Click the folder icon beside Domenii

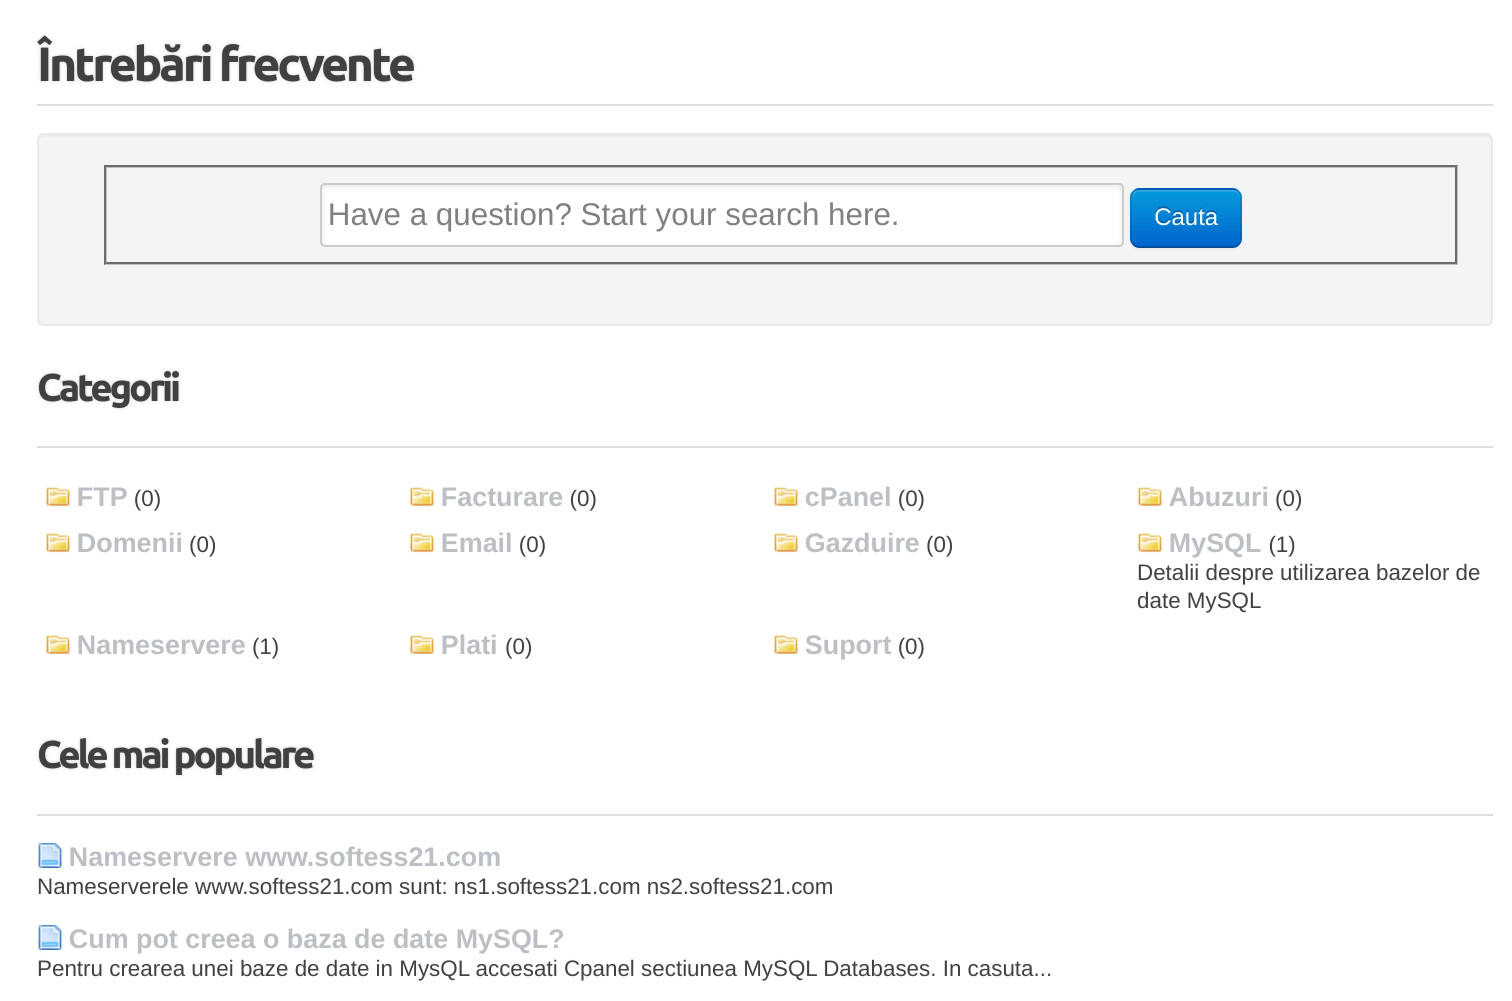click(x=58, y=543)
